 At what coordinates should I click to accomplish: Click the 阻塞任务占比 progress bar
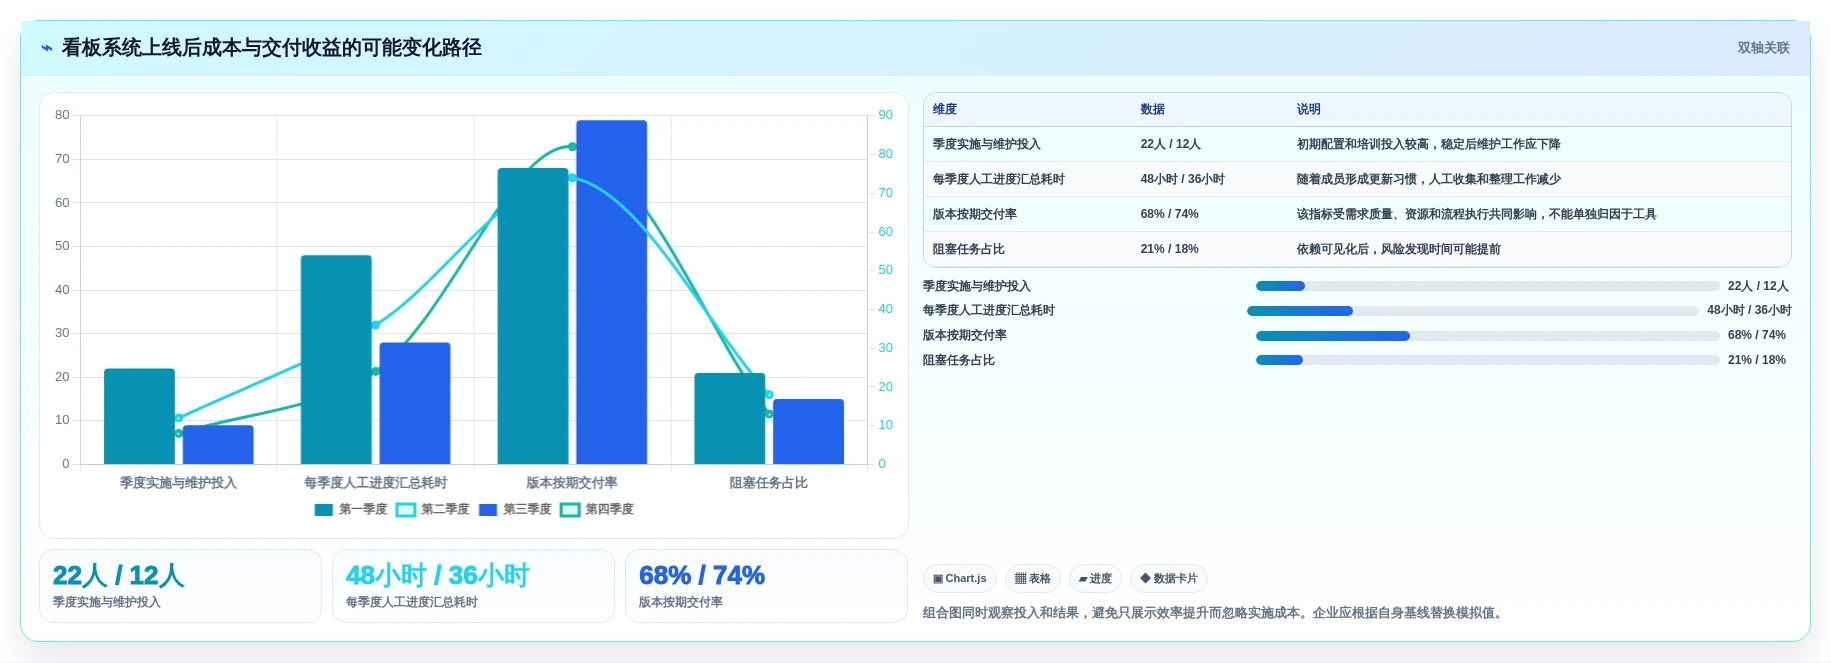point(1487,360)
